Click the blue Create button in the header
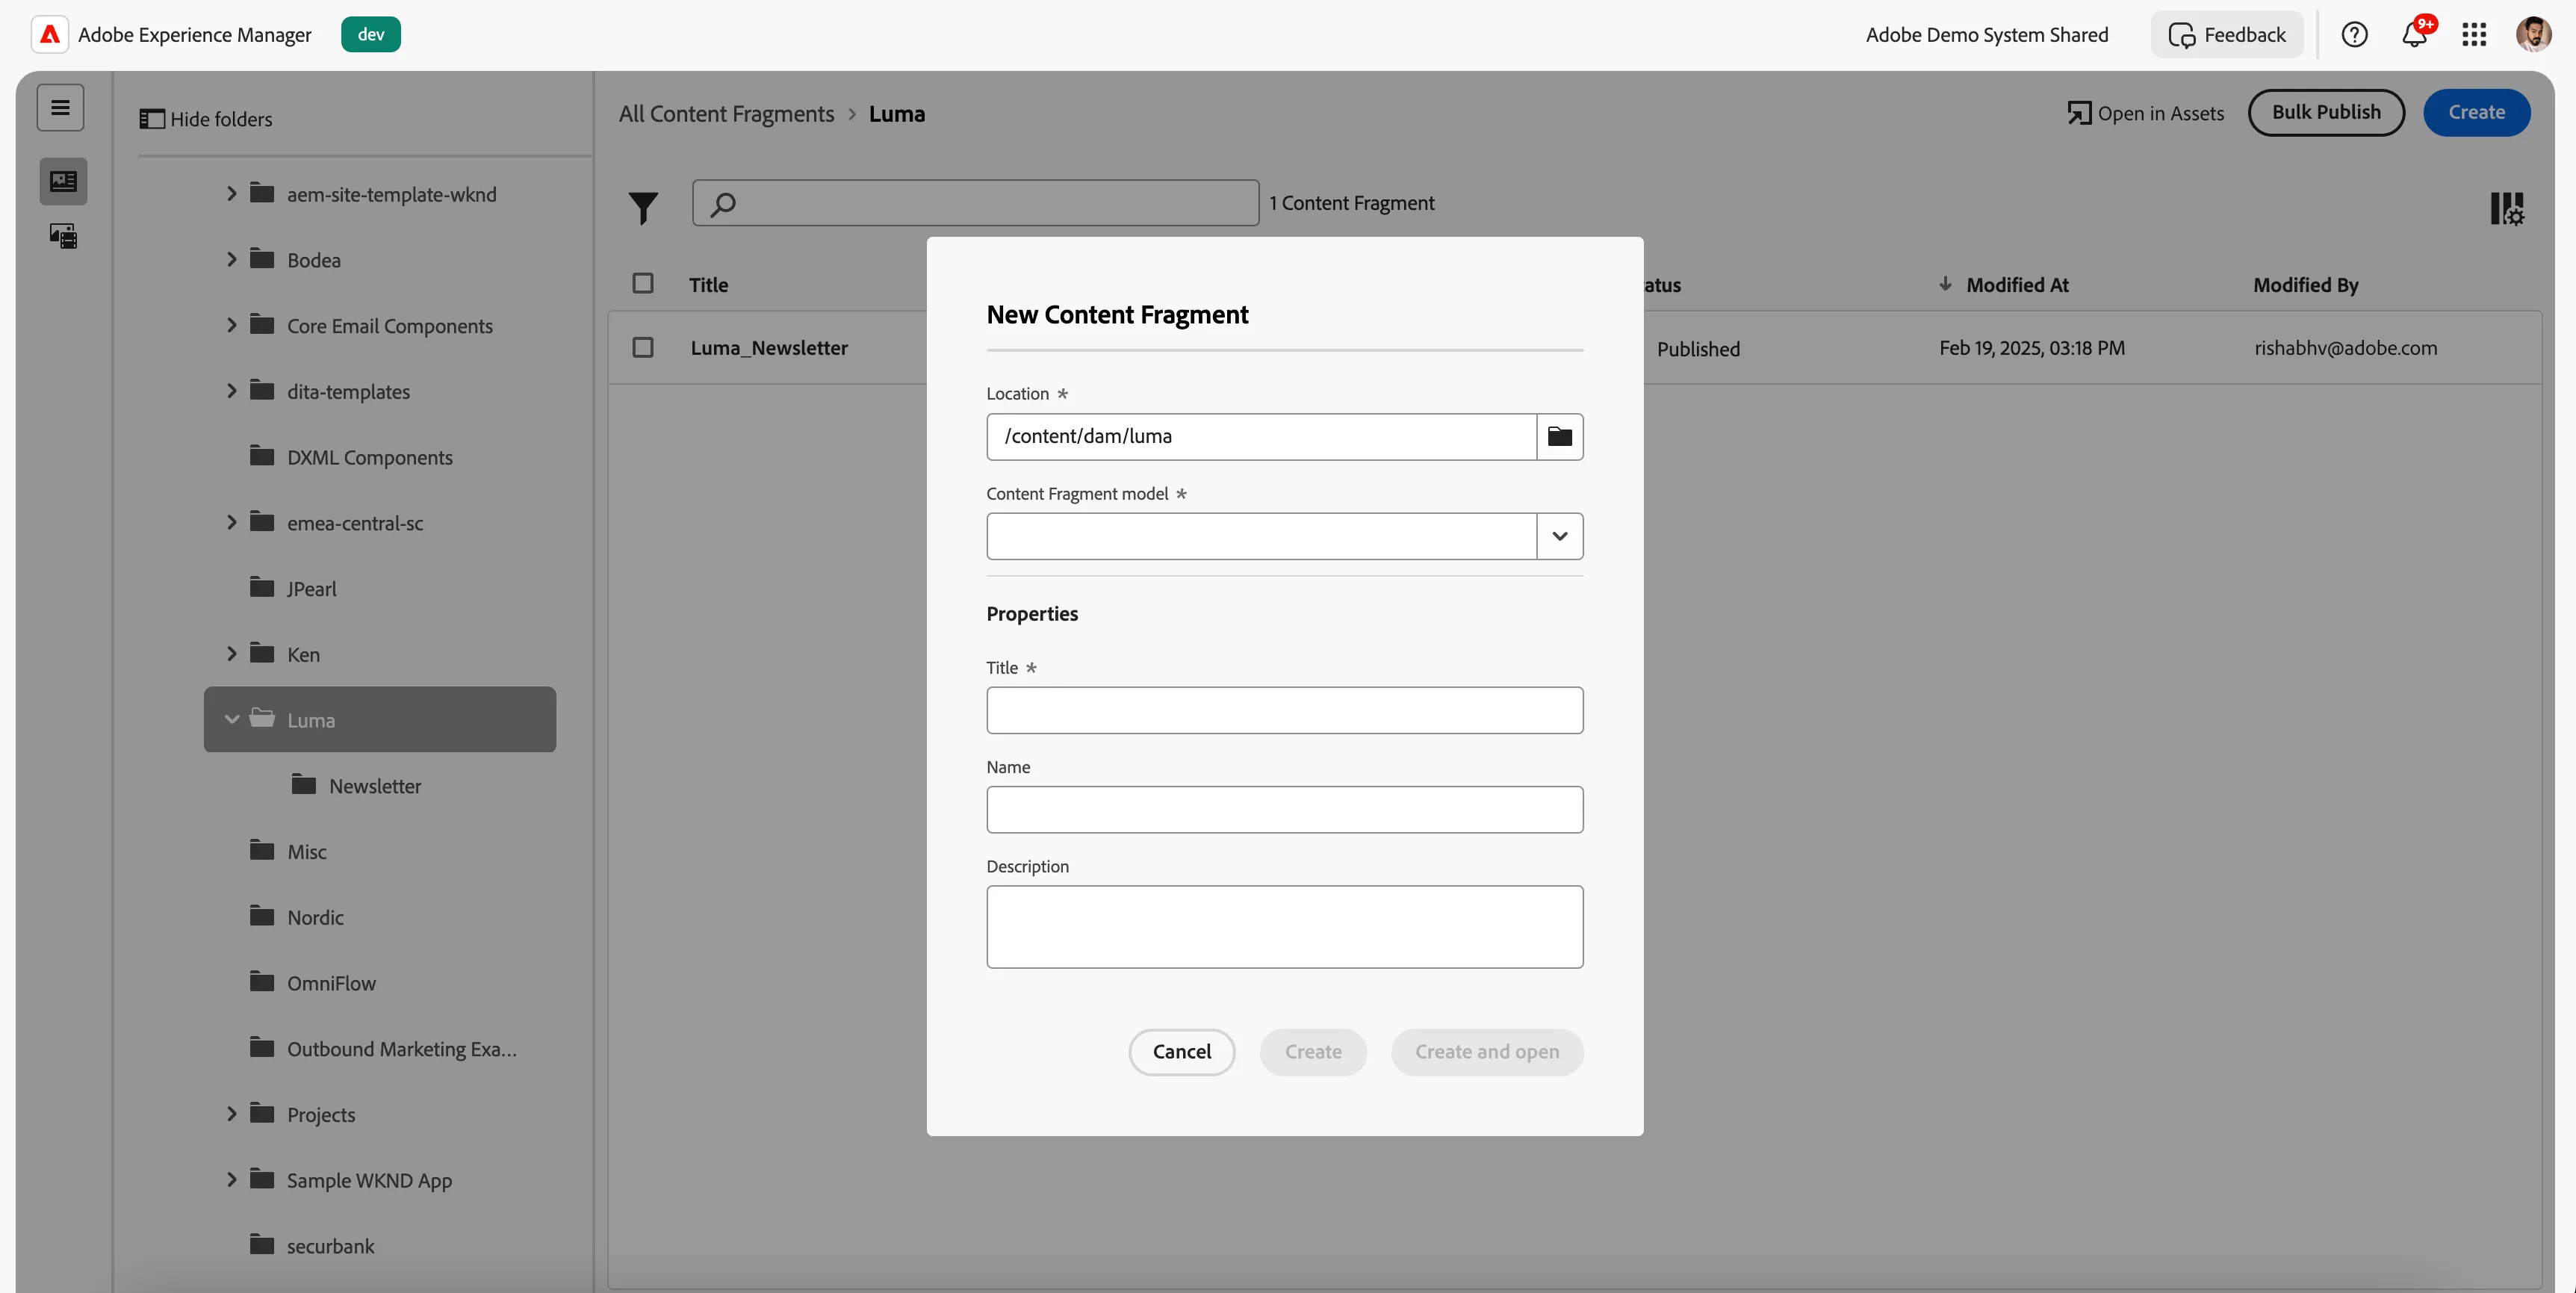Screen dimensions: 2576x1293 tap(2476, 112)
